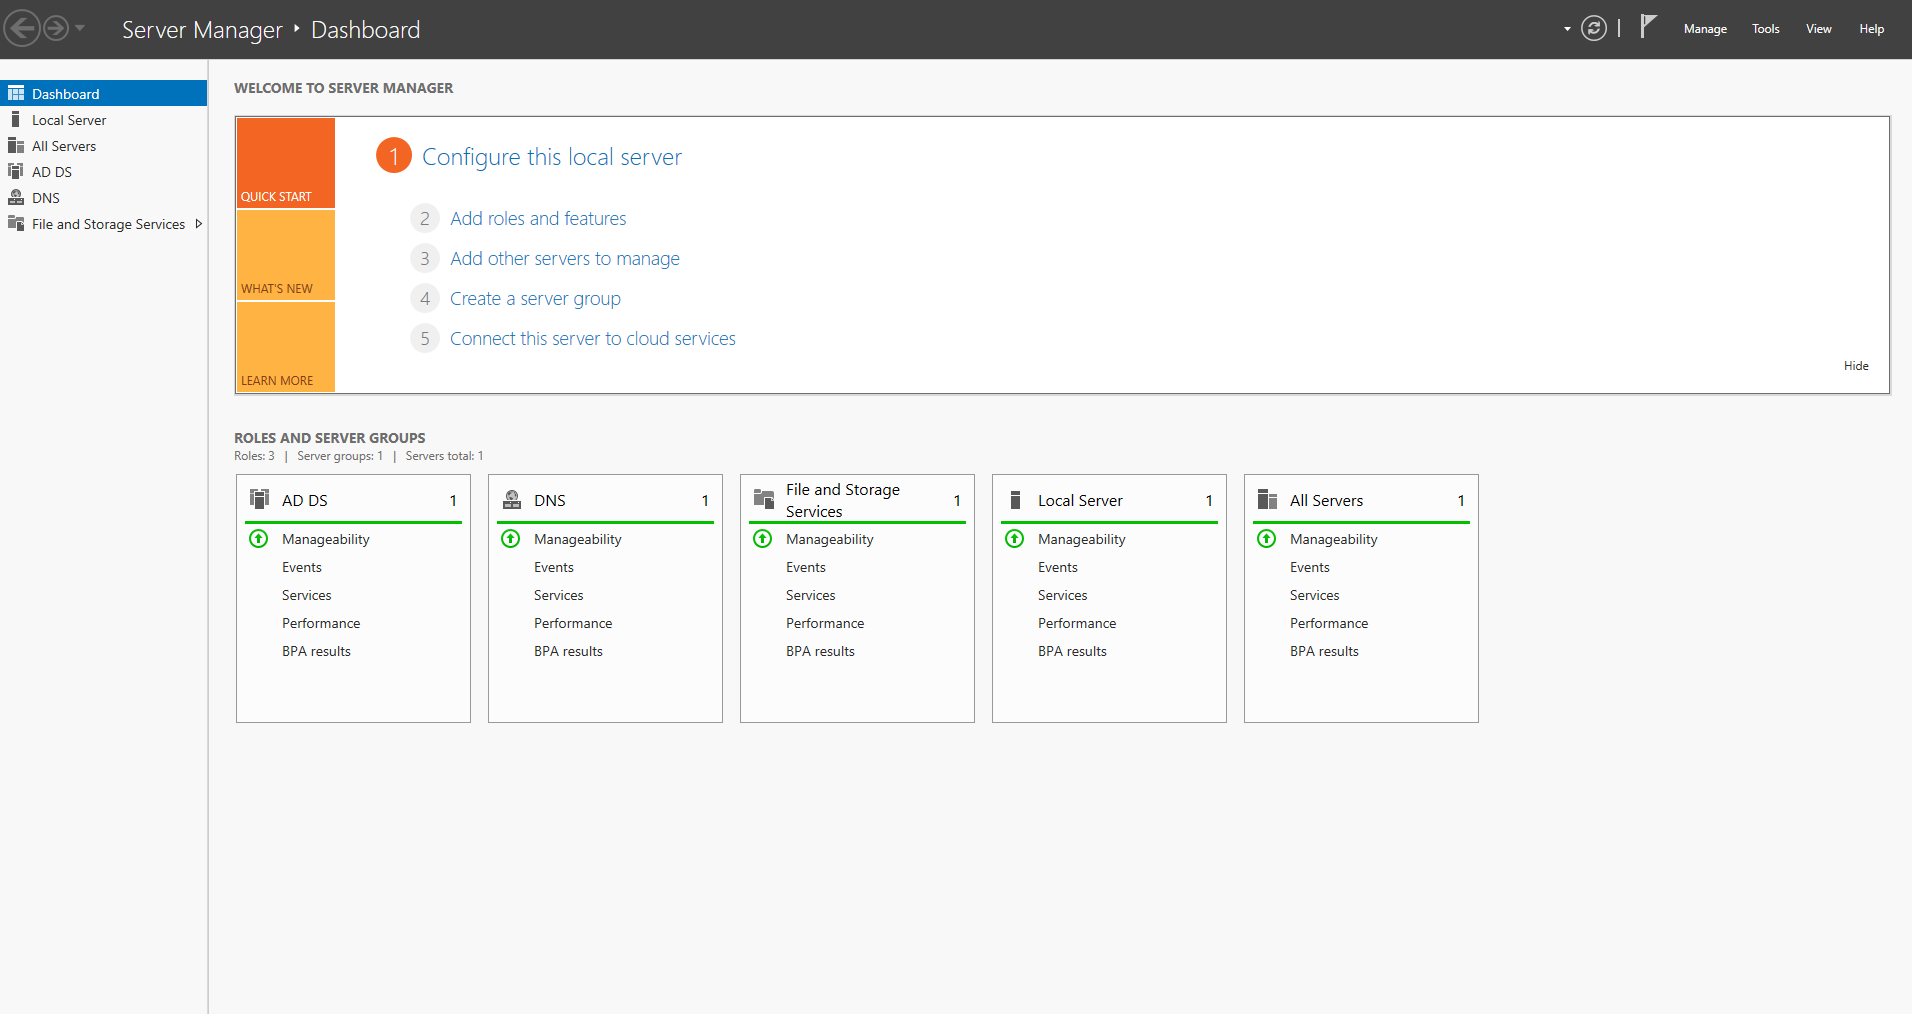Viewport: 1912px width, 1014px height.
Task: Click DNS Manageability green status icon
Action: 511,539
